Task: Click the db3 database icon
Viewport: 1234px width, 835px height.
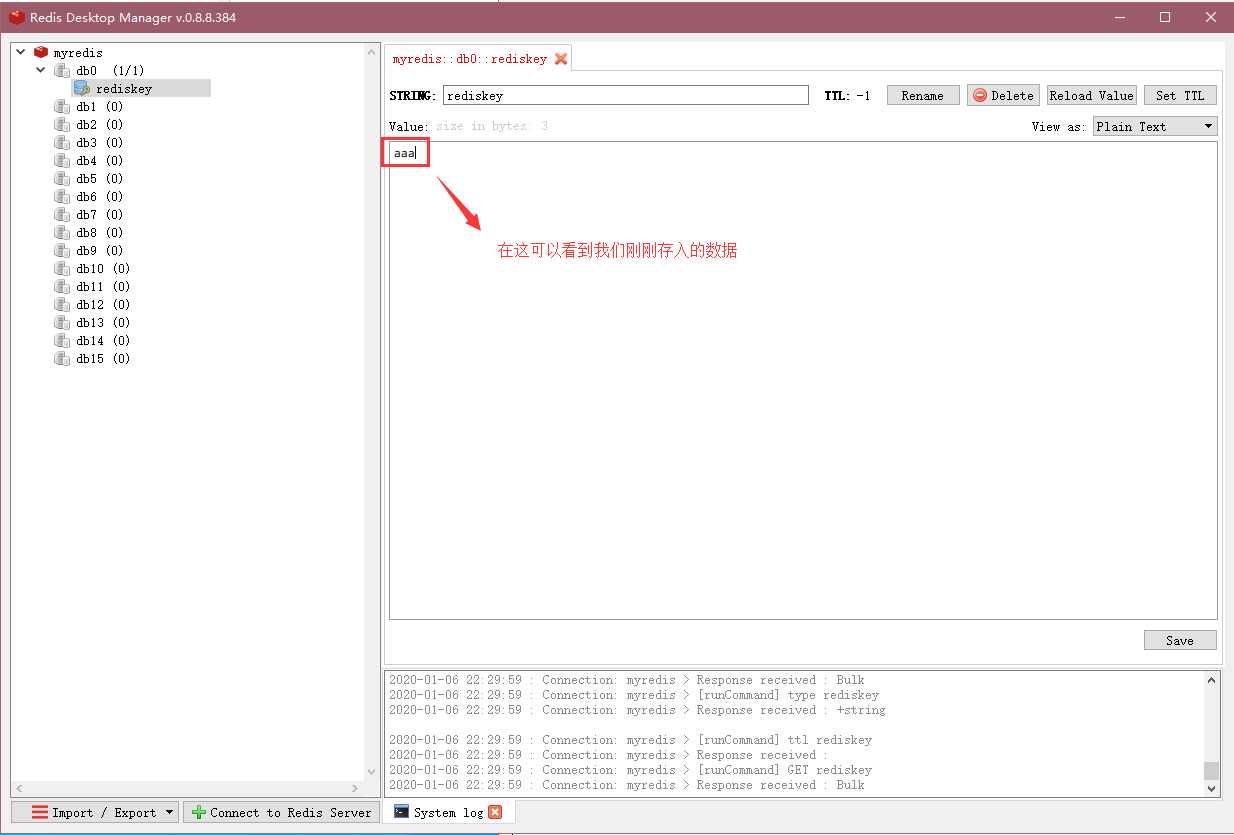Action: (x=62, y=142)
